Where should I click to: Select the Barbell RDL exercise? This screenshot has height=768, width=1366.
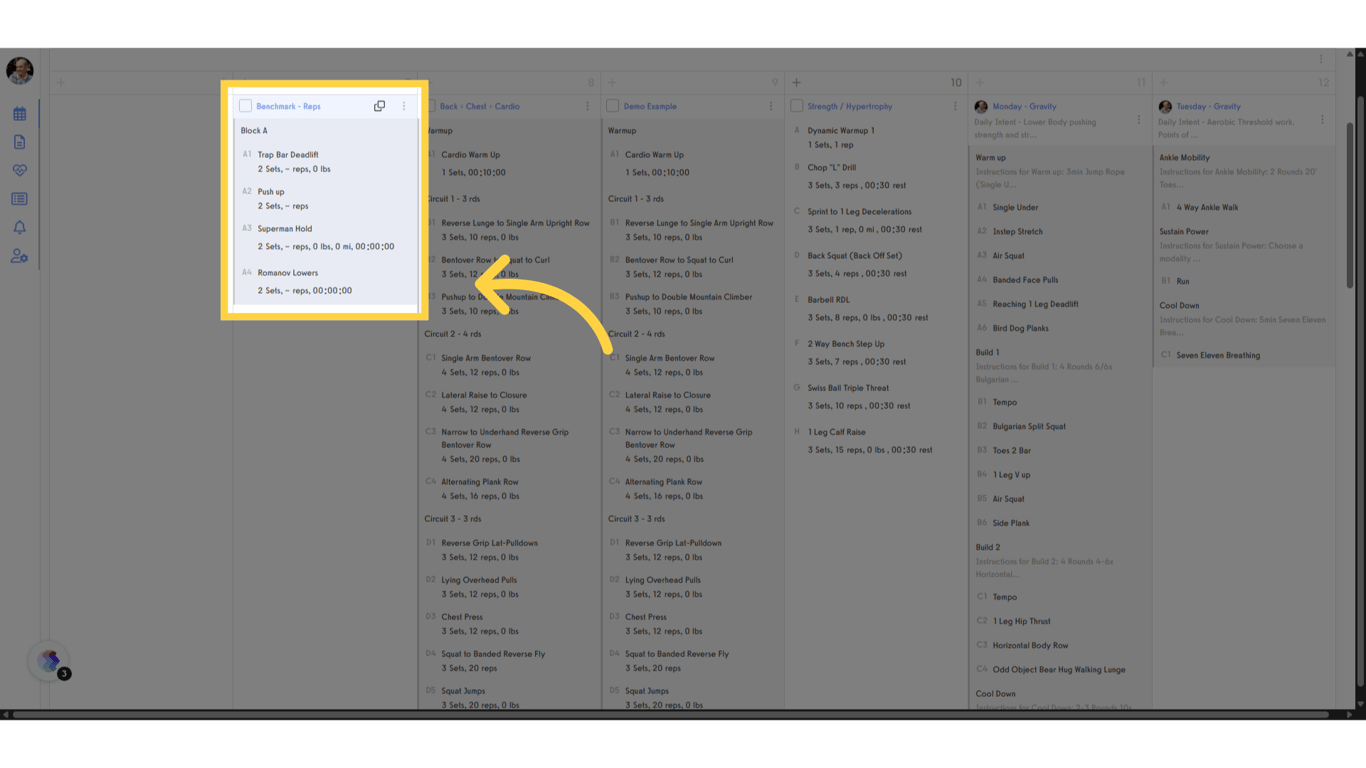pos(829,300)
